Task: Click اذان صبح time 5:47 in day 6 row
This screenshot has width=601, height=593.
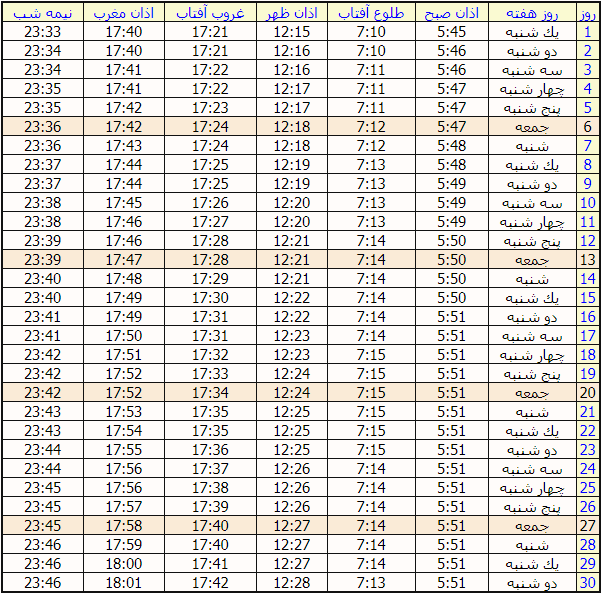Action: [x=452, y=126]
